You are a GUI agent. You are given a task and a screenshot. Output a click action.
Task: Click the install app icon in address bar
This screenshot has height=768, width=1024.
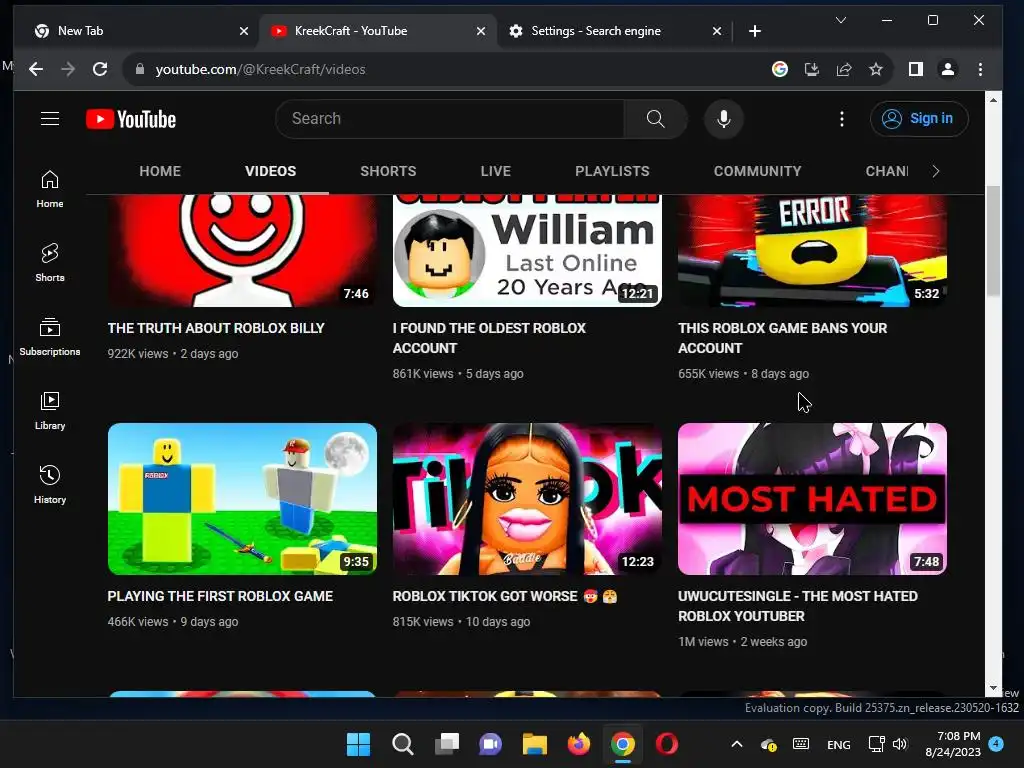[812, 69]
